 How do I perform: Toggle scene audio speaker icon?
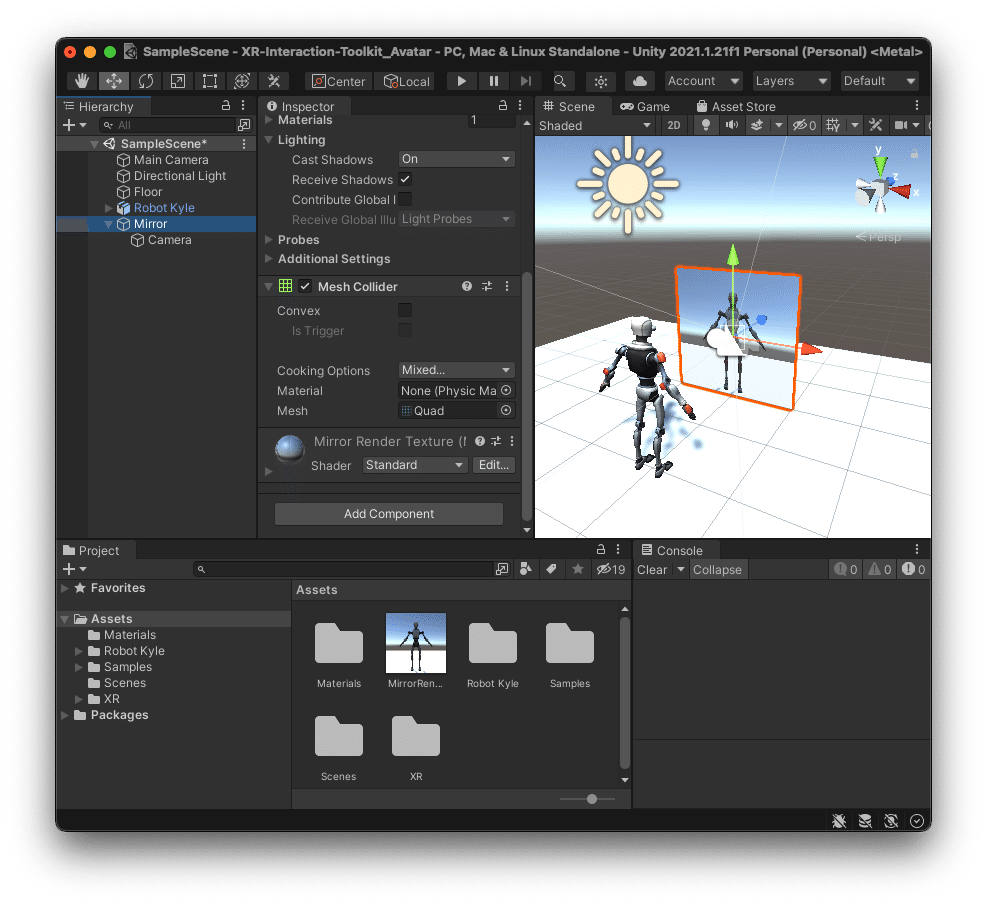click(x=731, y=125)
